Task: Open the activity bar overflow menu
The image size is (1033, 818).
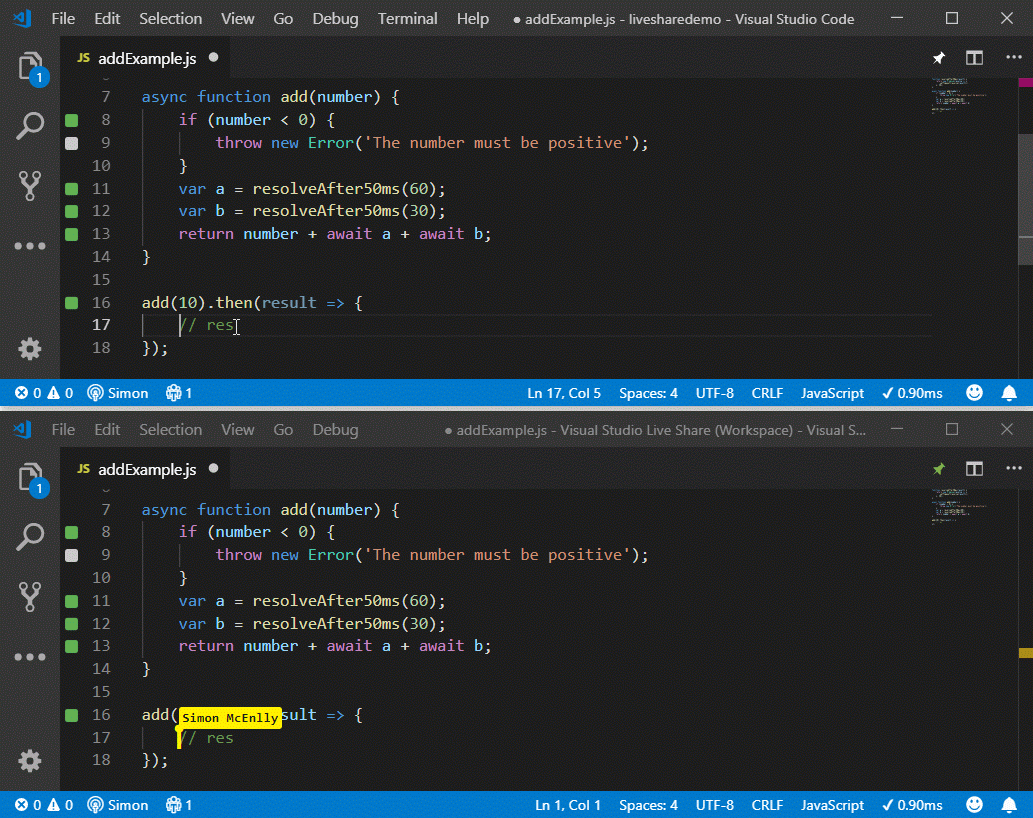Action: point(29,246)
